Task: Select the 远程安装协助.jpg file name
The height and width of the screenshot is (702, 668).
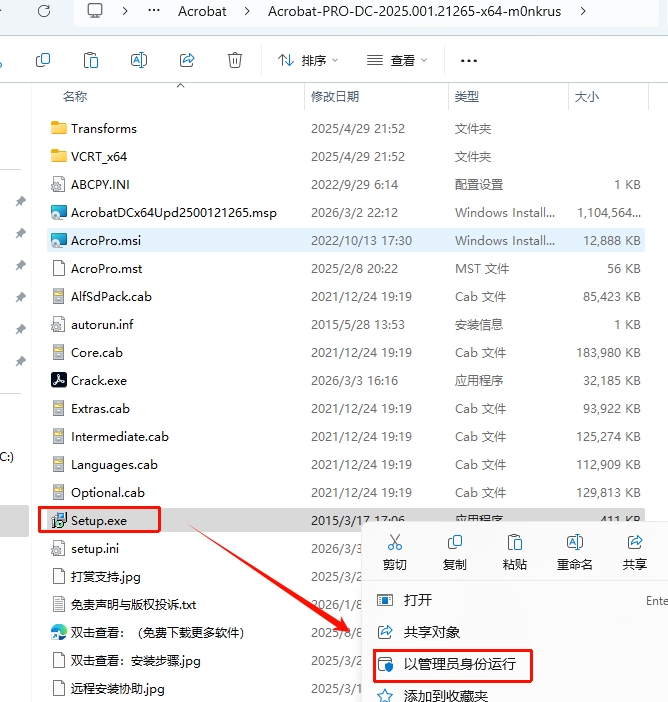Action: 118,689
